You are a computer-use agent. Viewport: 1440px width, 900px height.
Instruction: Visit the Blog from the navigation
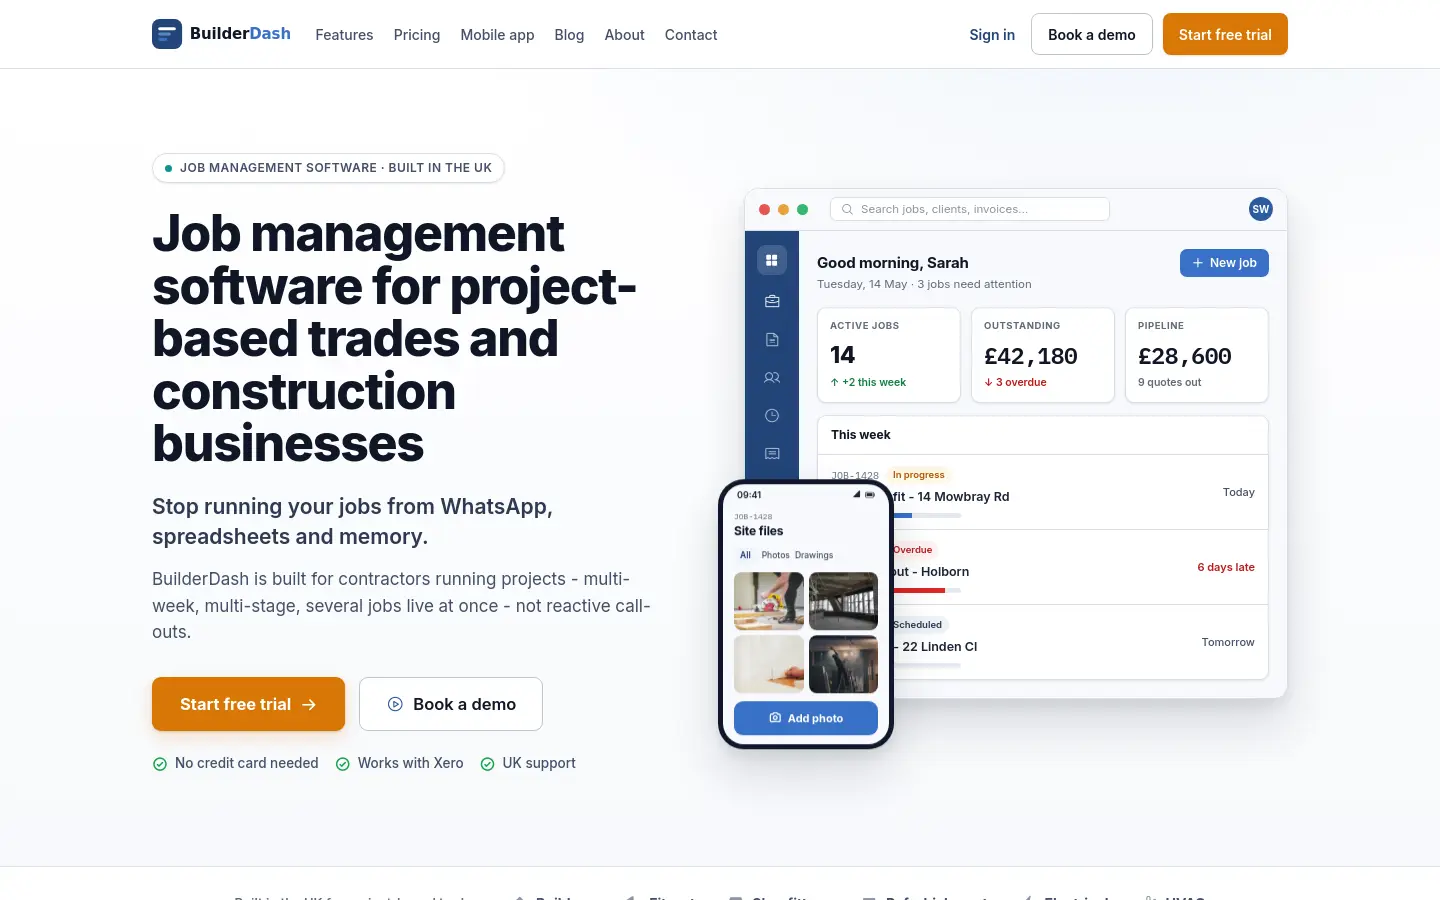[x=569, y=35]
